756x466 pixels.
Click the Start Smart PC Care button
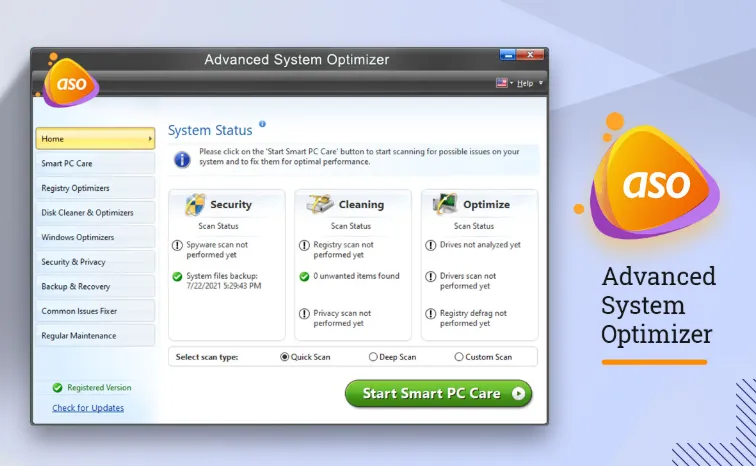point(438,394)
